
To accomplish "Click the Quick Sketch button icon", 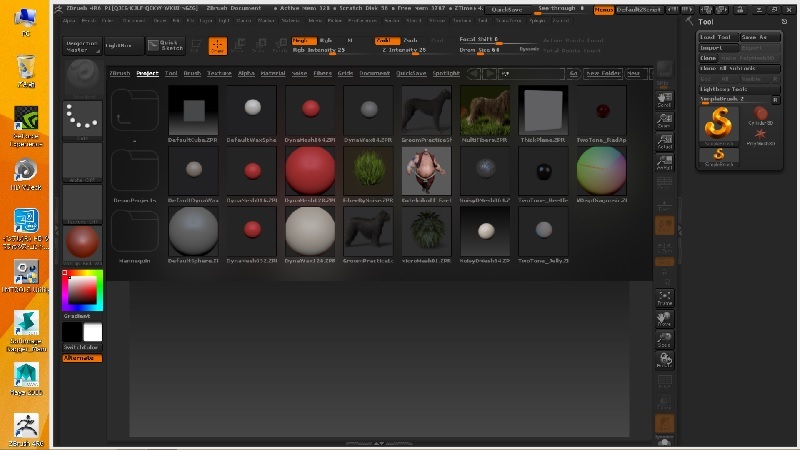I will 165,45.
